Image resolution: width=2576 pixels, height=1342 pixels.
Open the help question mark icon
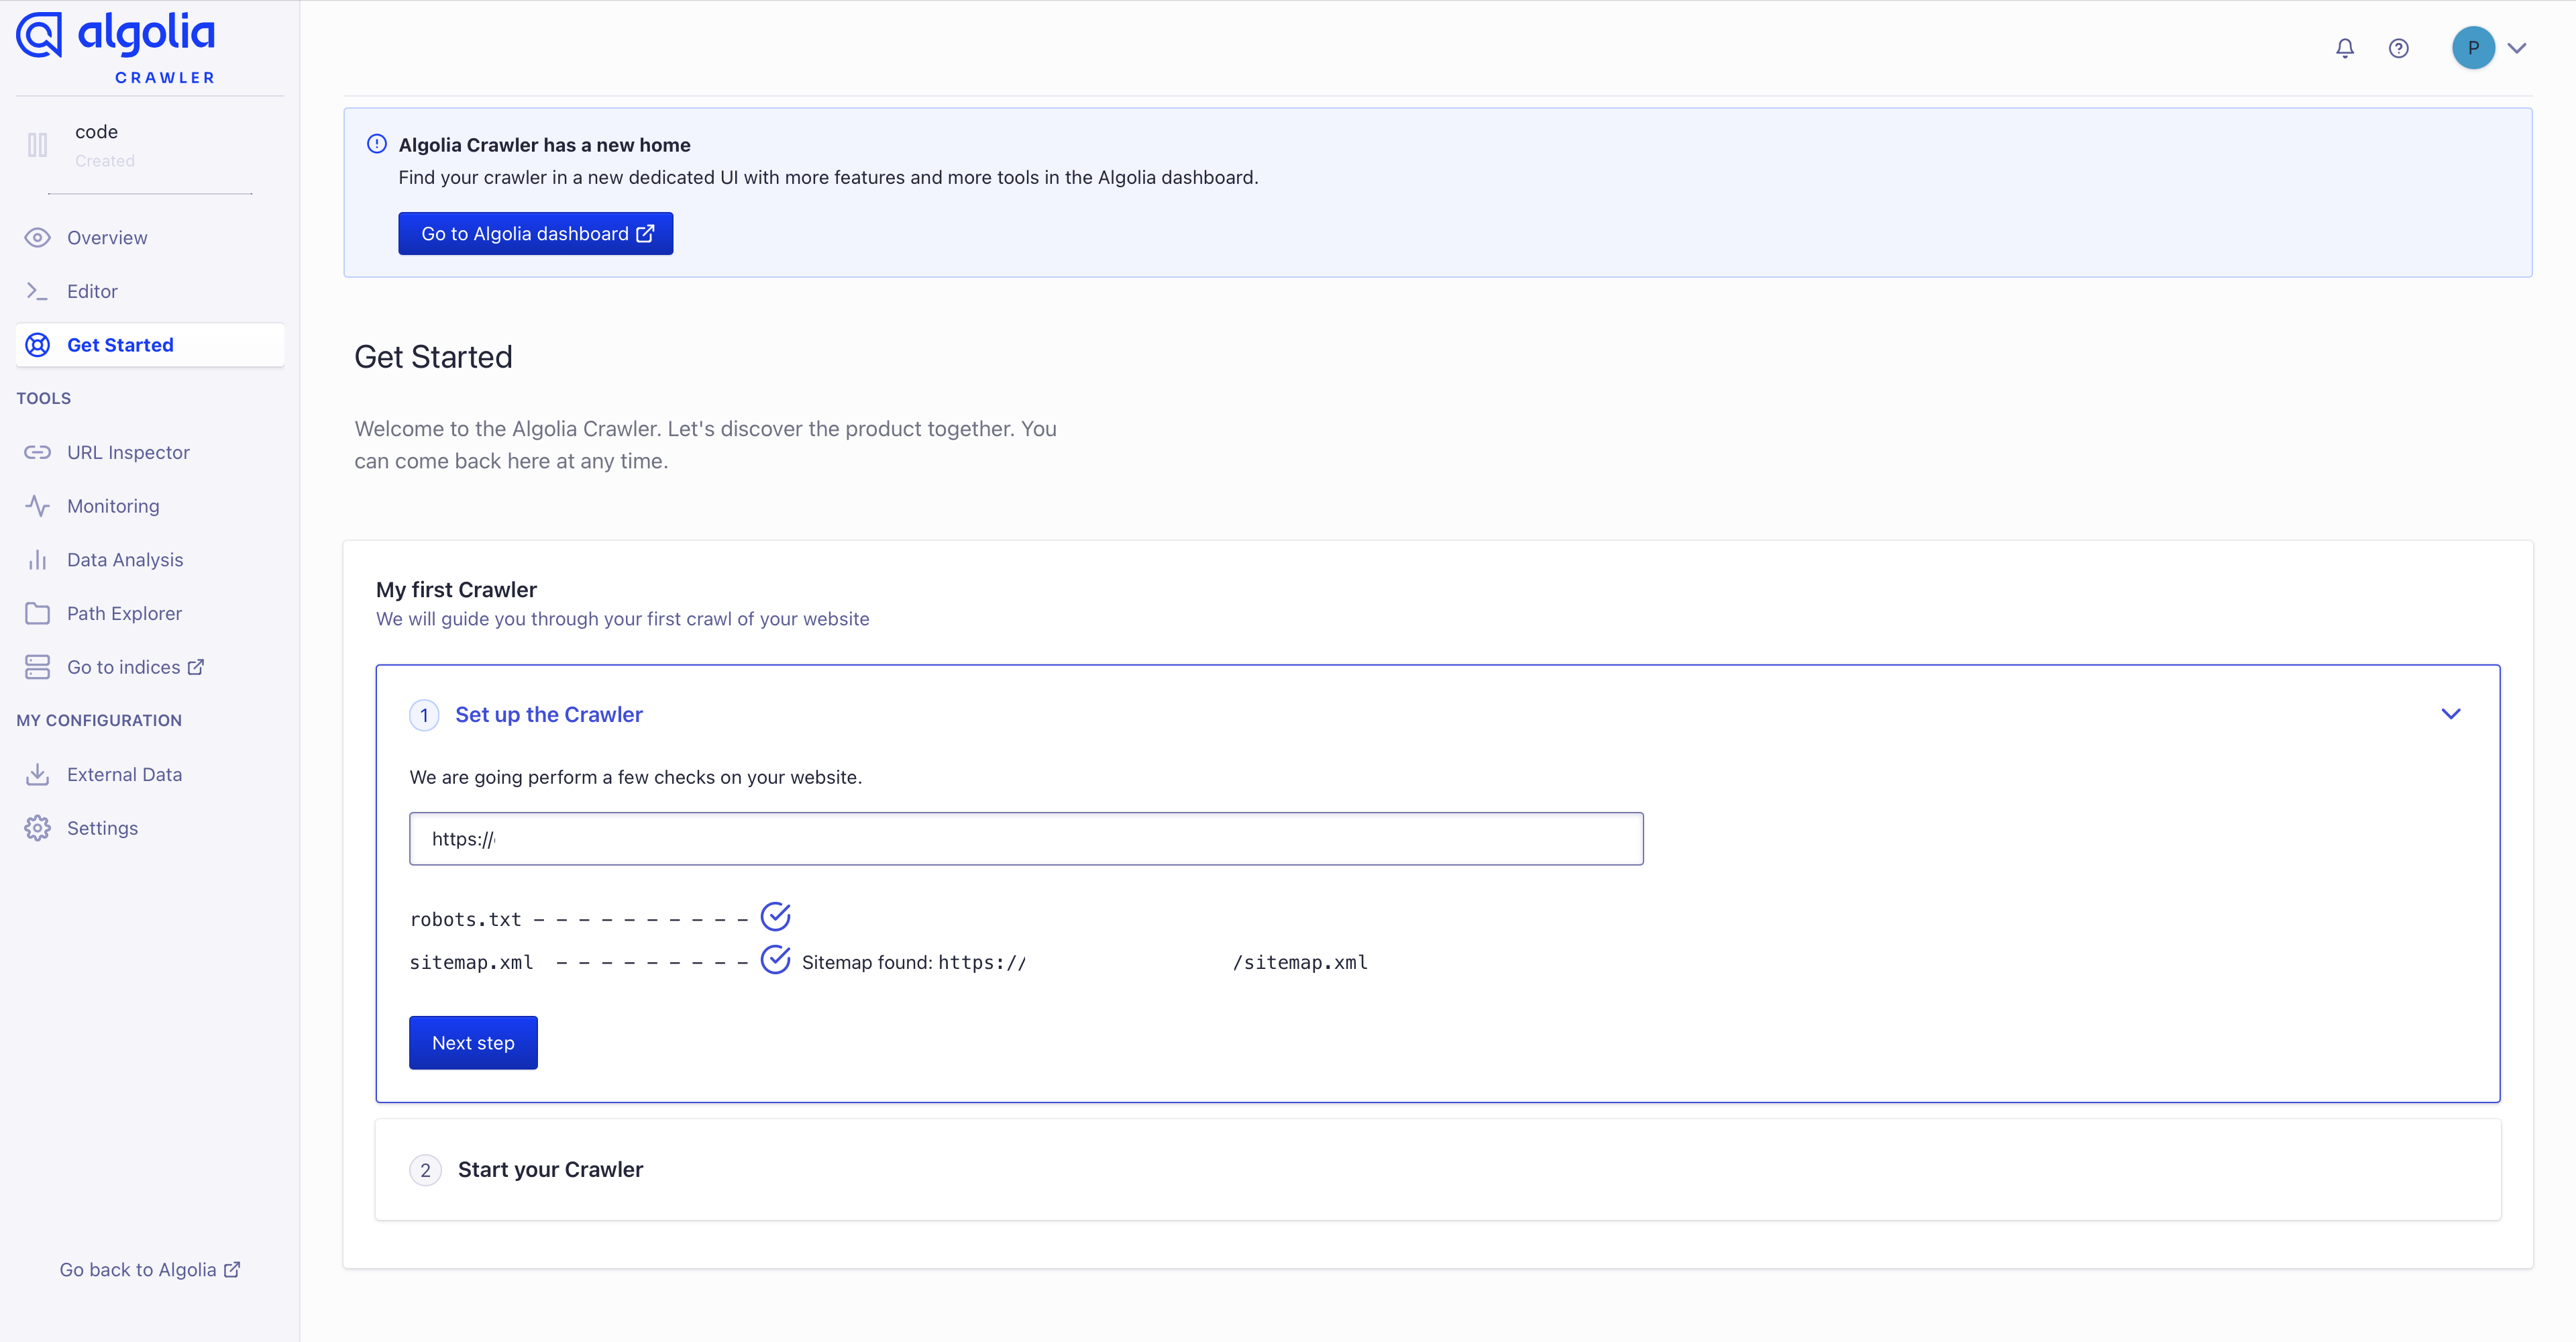pyautogui.click(x=2398, y=48)
